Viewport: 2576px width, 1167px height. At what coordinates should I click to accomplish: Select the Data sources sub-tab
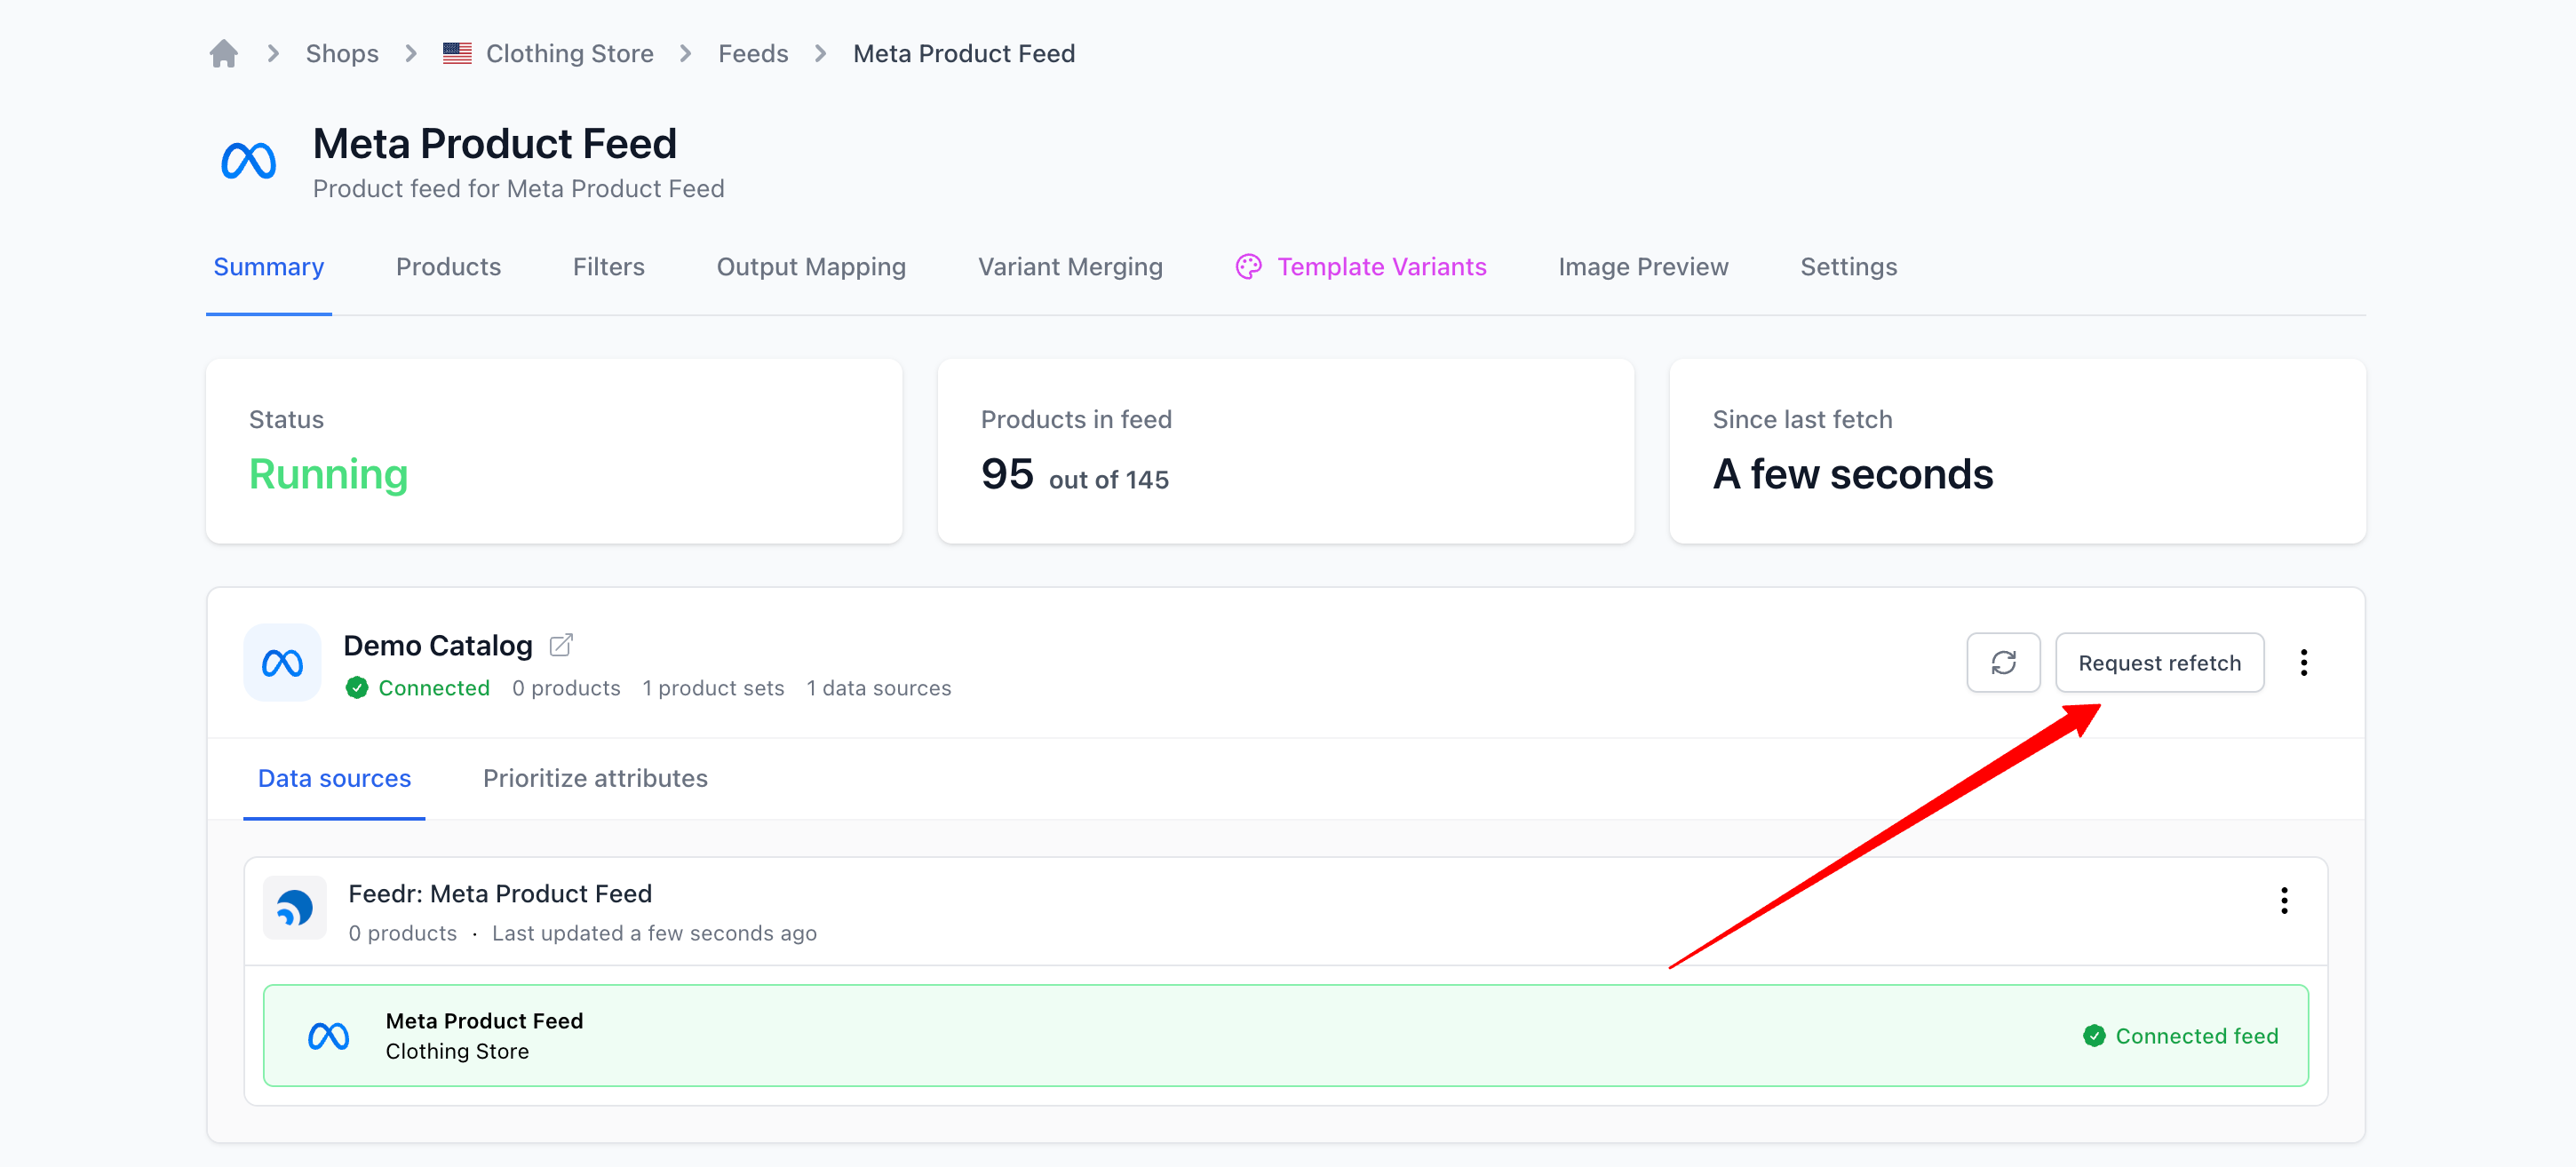(x=334, y=778)
